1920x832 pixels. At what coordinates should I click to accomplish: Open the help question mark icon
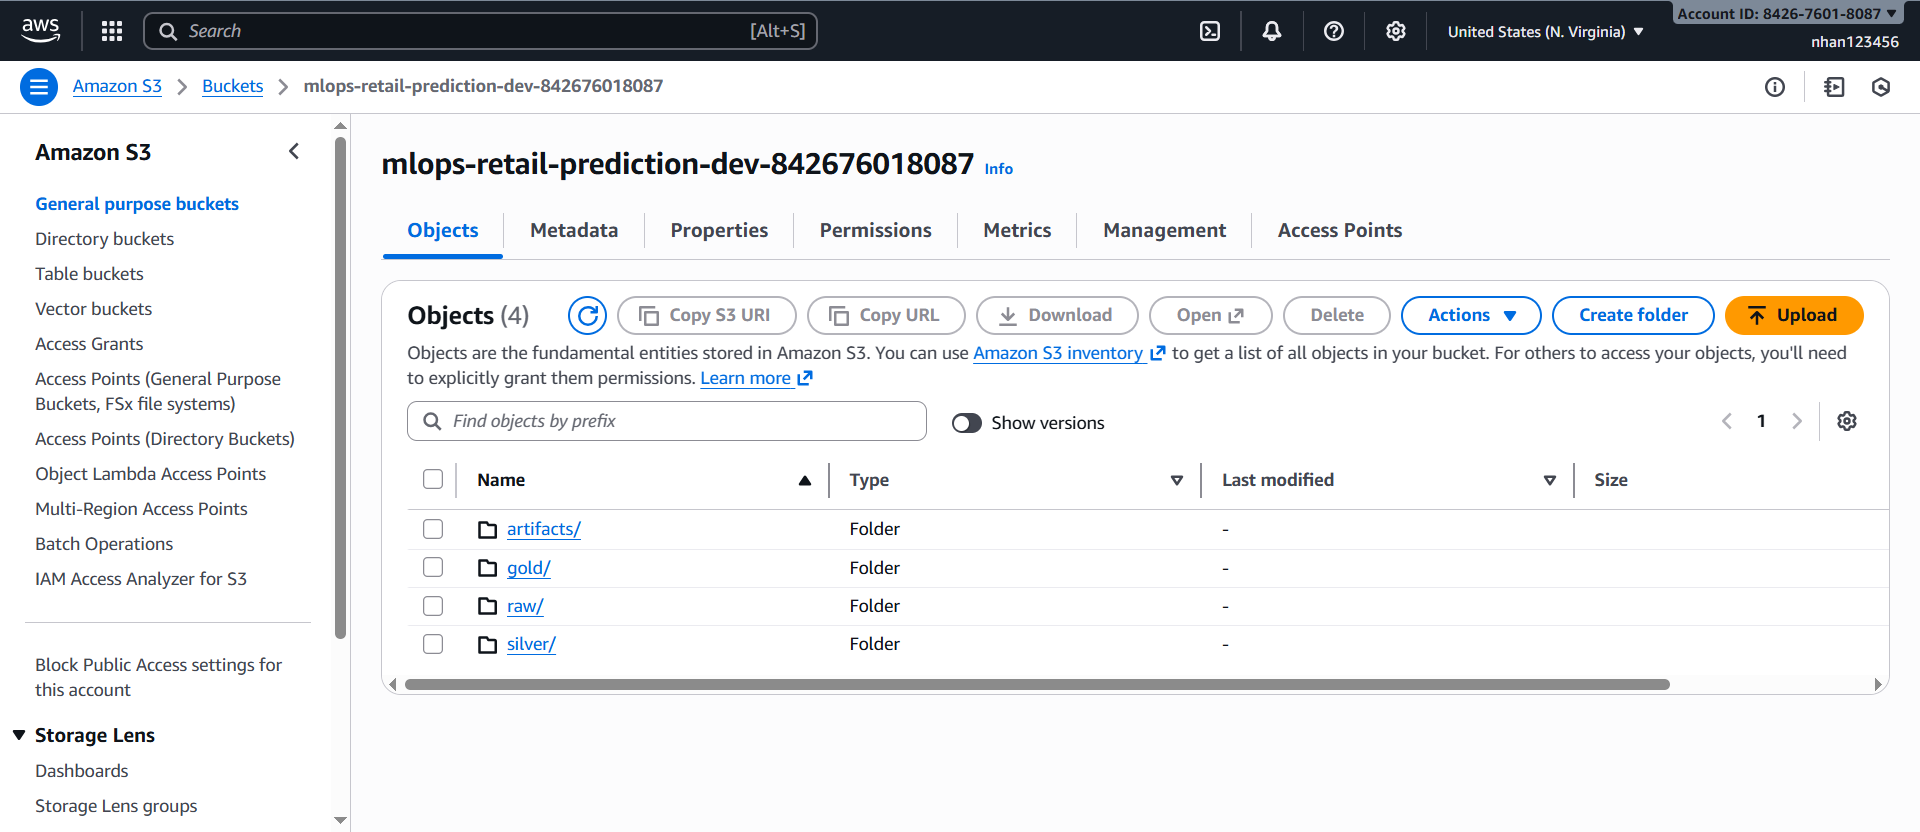click(x=1333, y=31)
